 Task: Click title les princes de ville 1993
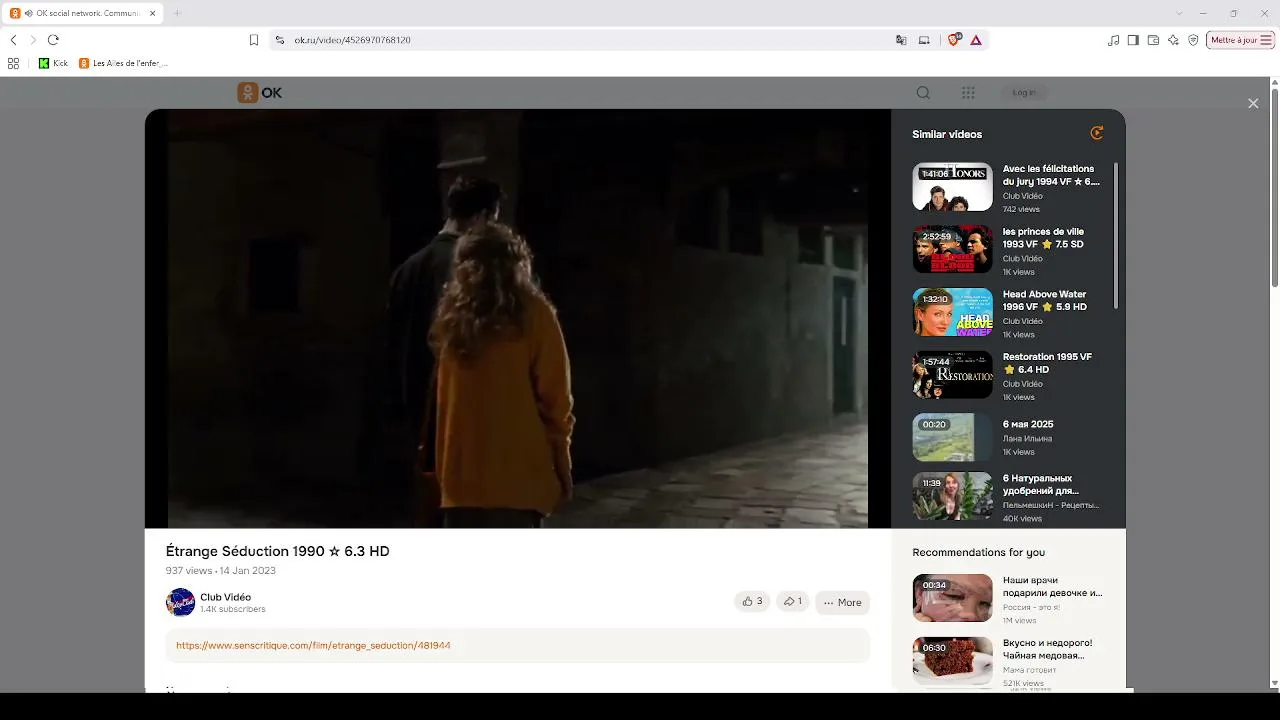point(1043,238)
